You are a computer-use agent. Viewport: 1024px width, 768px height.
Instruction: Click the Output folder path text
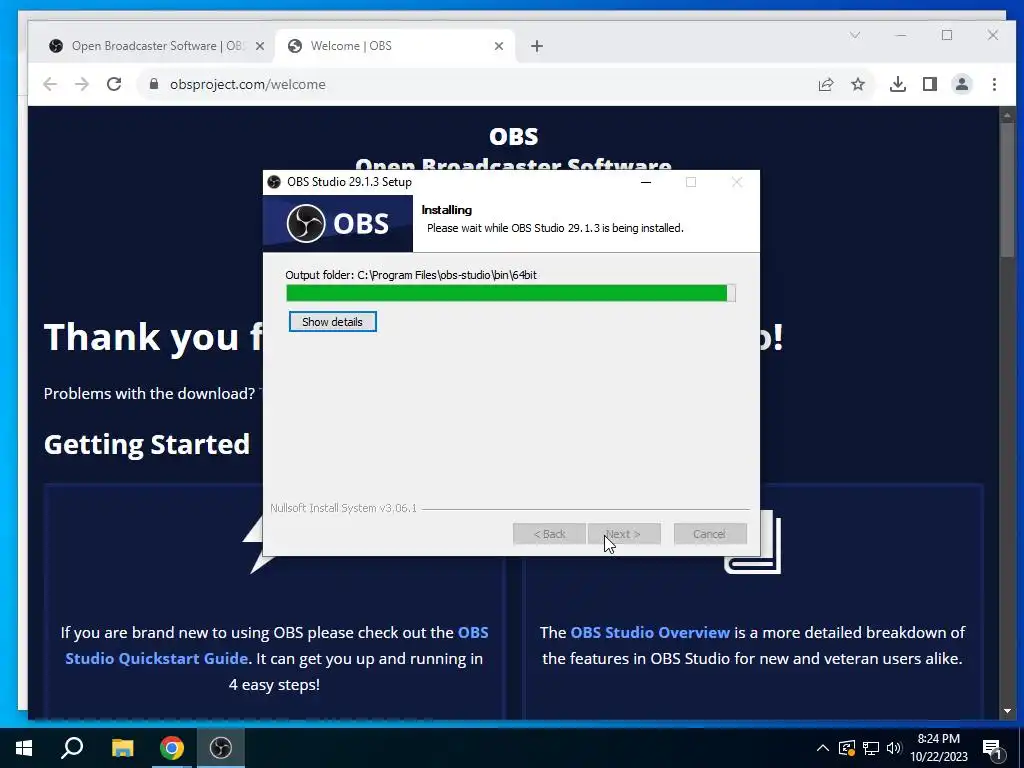pyautogui.click(x=411, y=275)
